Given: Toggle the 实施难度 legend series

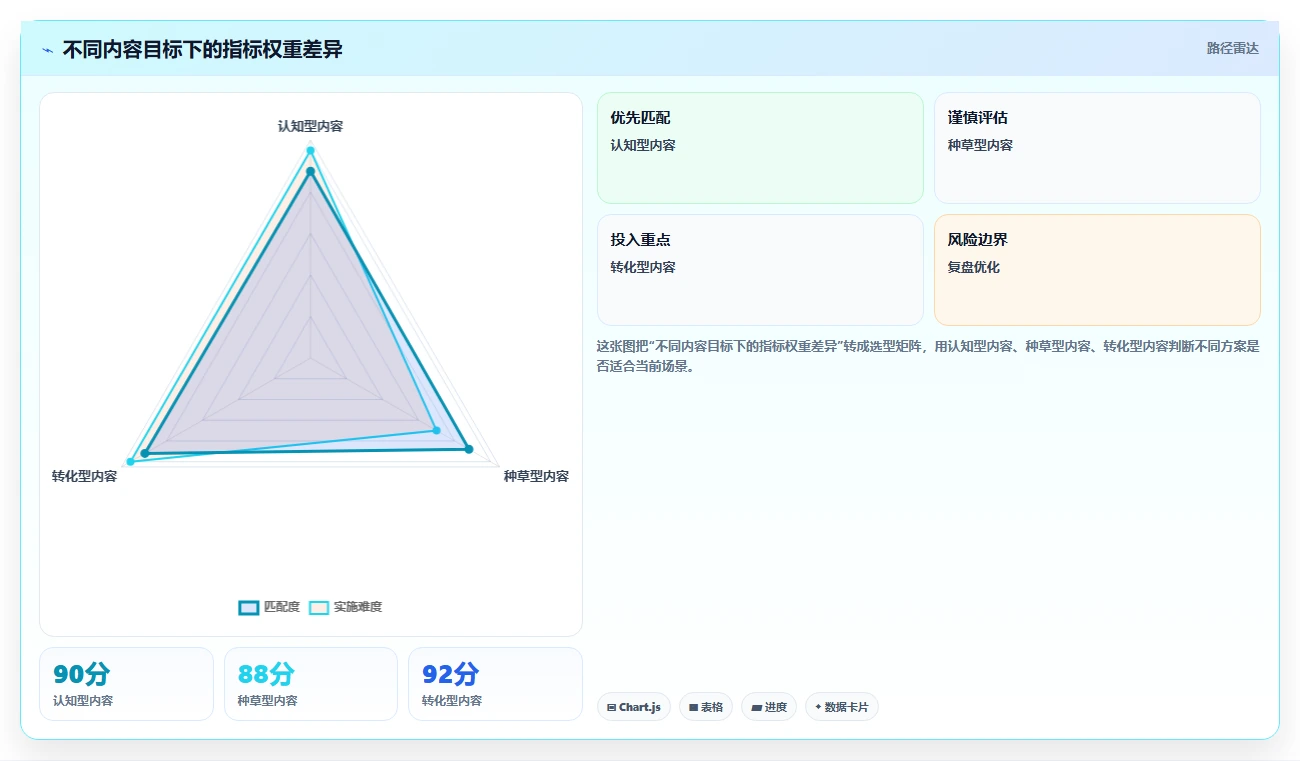Looking at the screenshot, I should coord(345,607).
